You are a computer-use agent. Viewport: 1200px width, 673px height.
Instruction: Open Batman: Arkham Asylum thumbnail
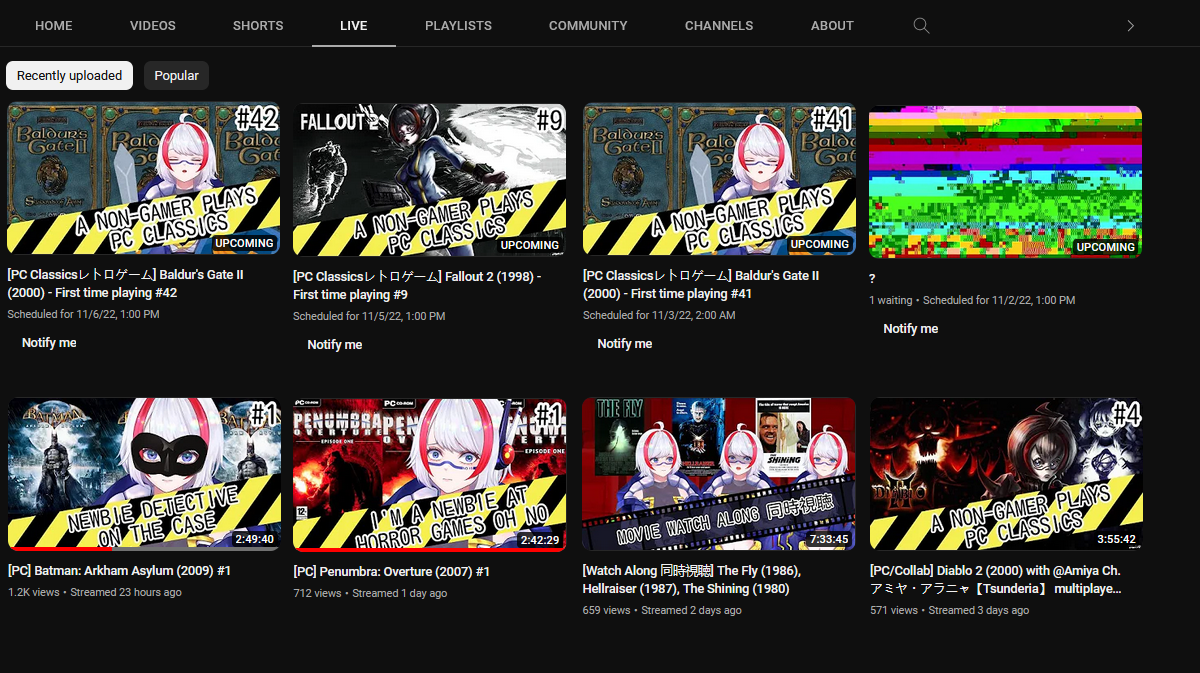point(144,474)
